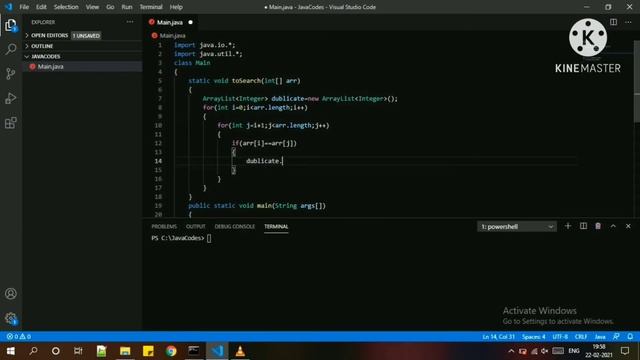Open the Windows action center notifications
The height and width of the screenshot is (360, 640).
625,351
